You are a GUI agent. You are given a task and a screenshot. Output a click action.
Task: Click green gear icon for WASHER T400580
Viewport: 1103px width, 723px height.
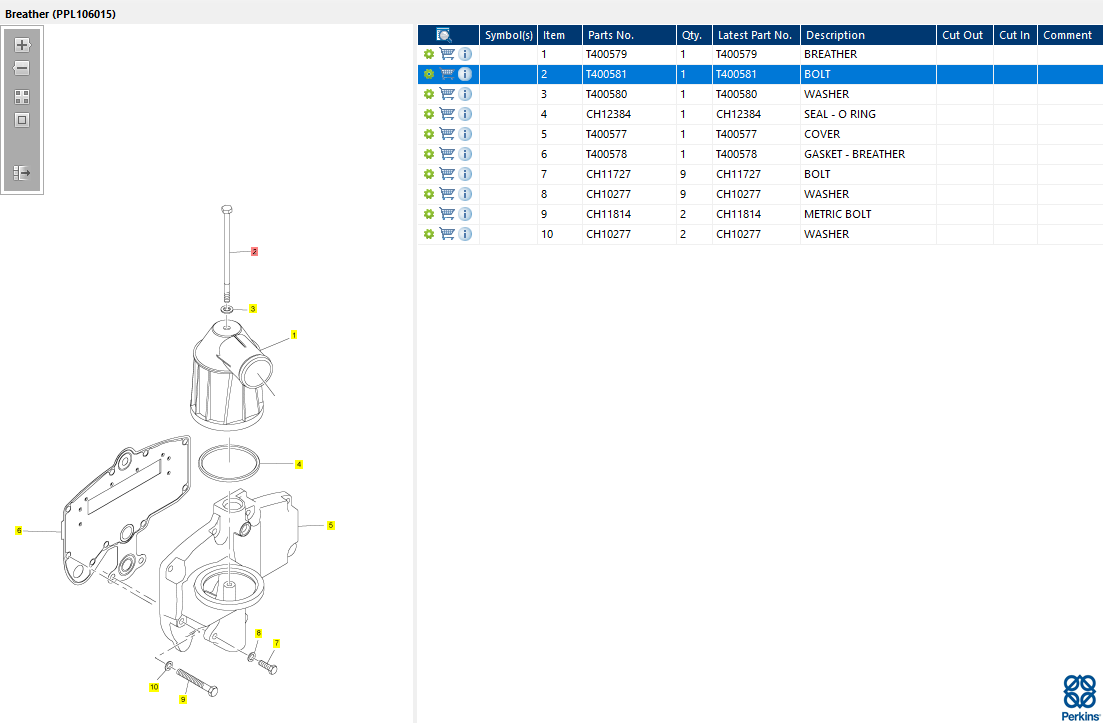point(428,94)
